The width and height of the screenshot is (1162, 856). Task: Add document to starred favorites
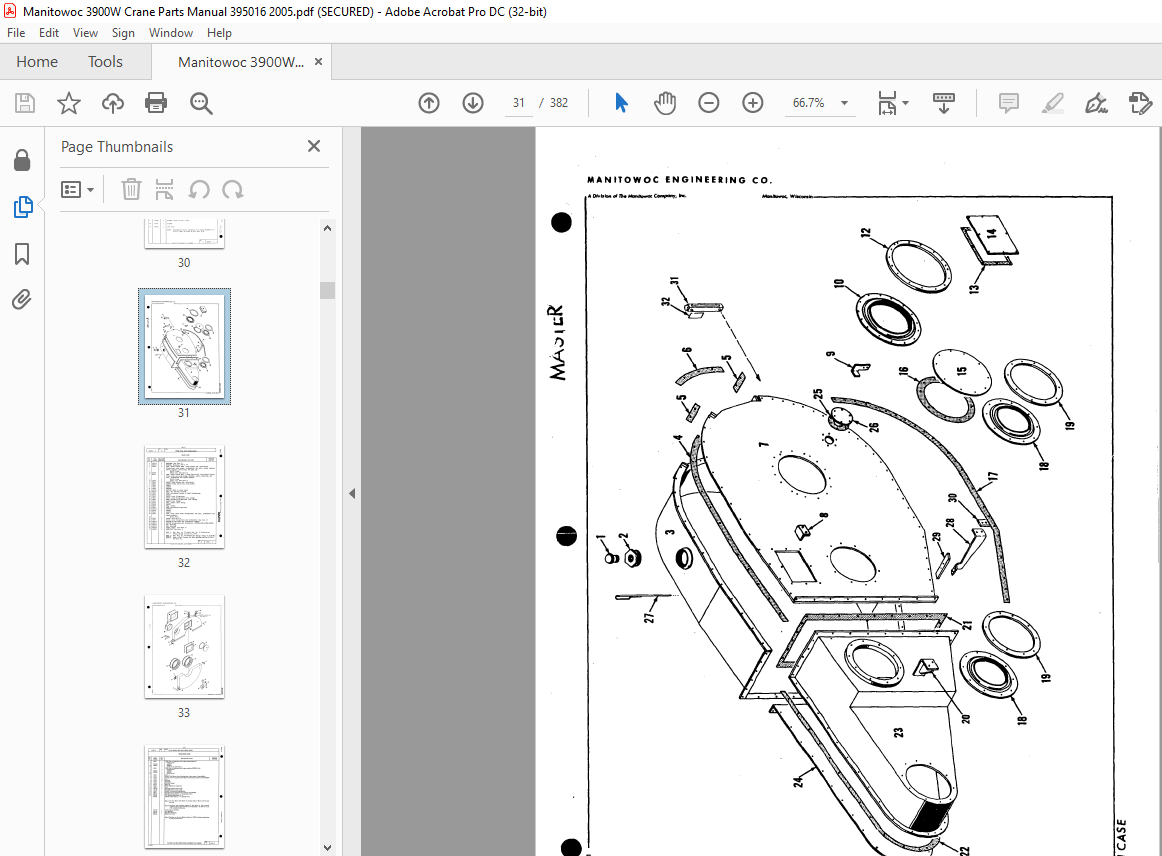pyautogui.click(x=68, y=103)
